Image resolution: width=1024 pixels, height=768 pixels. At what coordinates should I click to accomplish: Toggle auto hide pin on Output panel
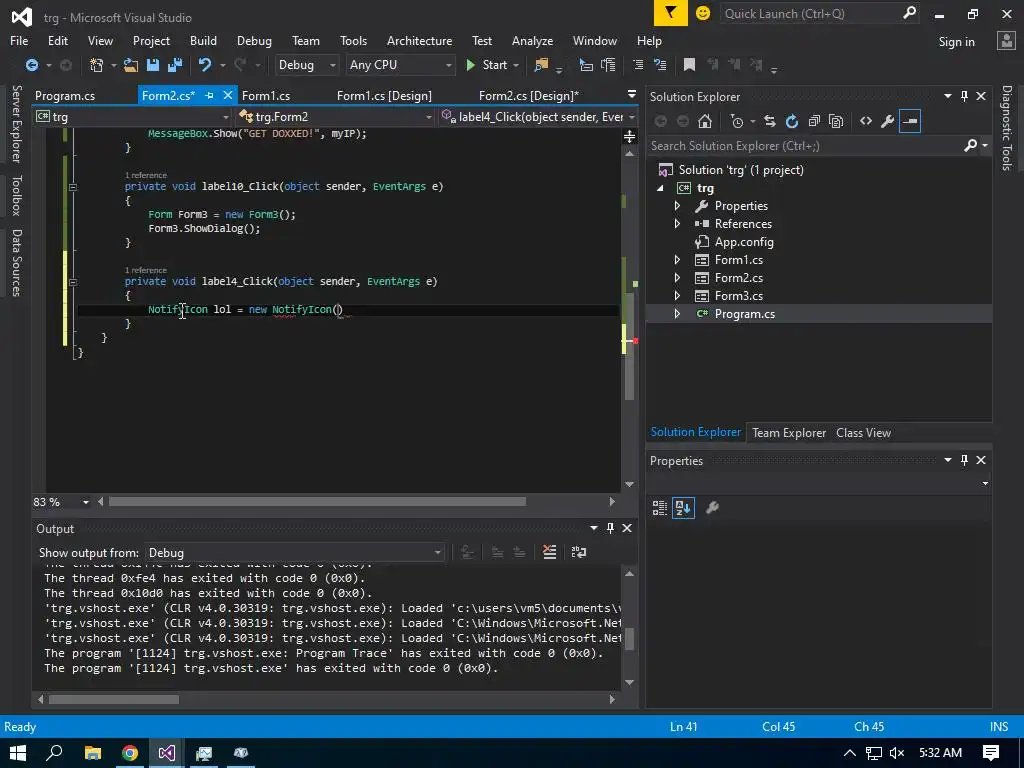[610, 528]
